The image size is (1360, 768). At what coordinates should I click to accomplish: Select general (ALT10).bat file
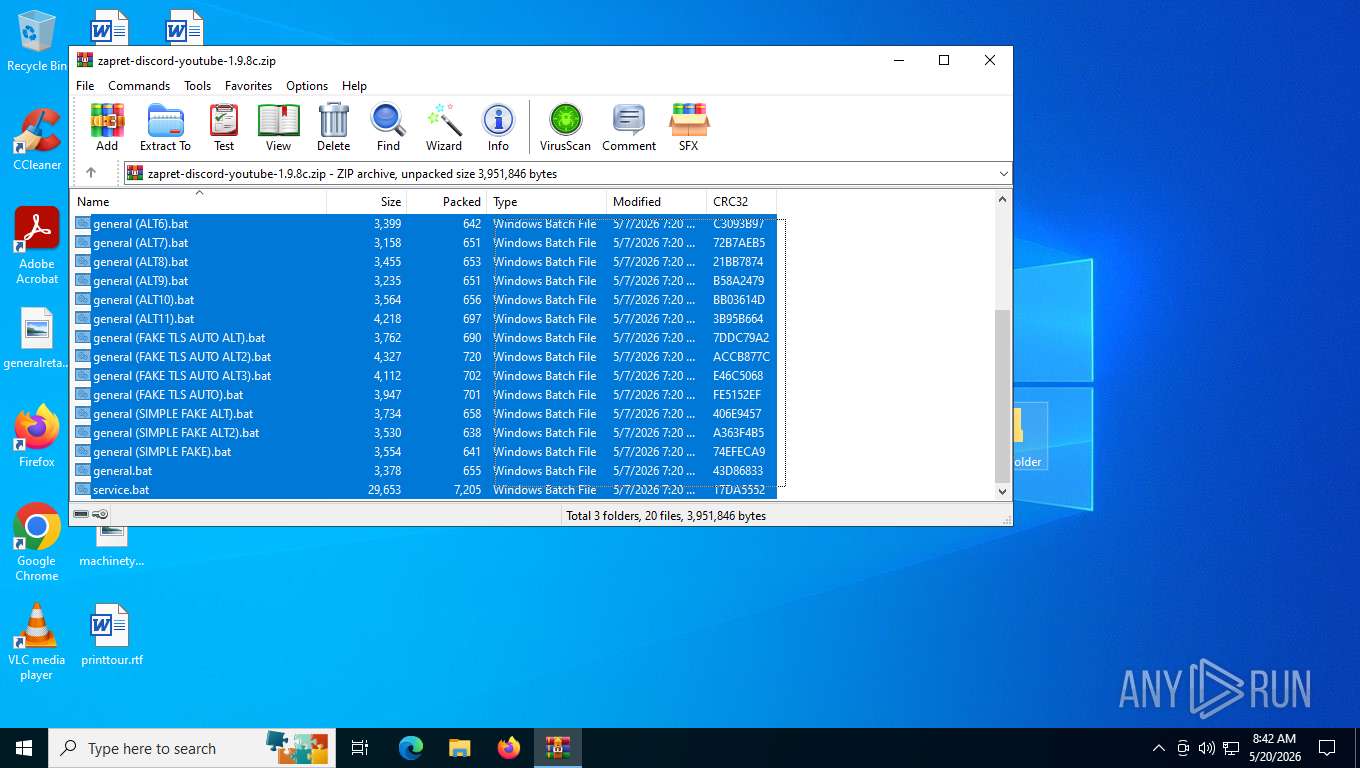point(424,300)
